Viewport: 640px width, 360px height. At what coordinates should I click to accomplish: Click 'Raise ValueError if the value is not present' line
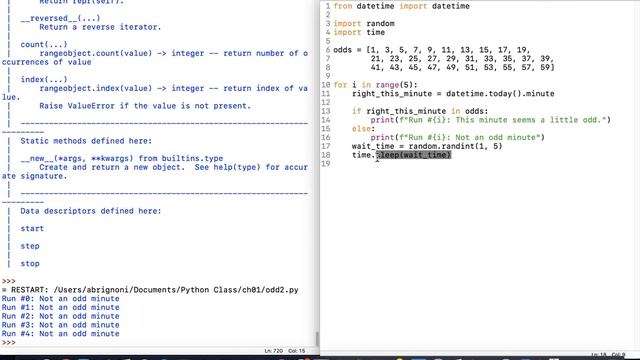[145, 106]
